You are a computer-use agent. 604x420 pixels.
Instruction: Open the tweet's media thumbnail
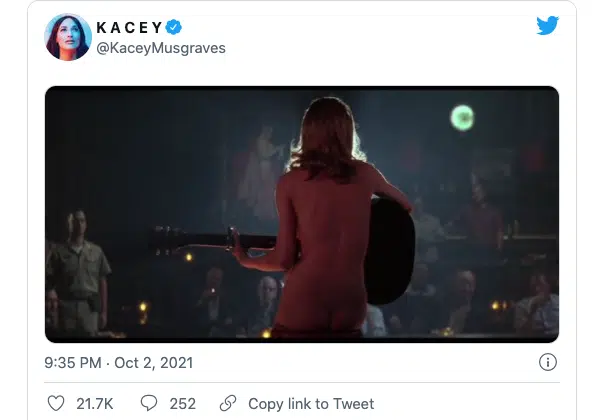(x=302, y=214)
